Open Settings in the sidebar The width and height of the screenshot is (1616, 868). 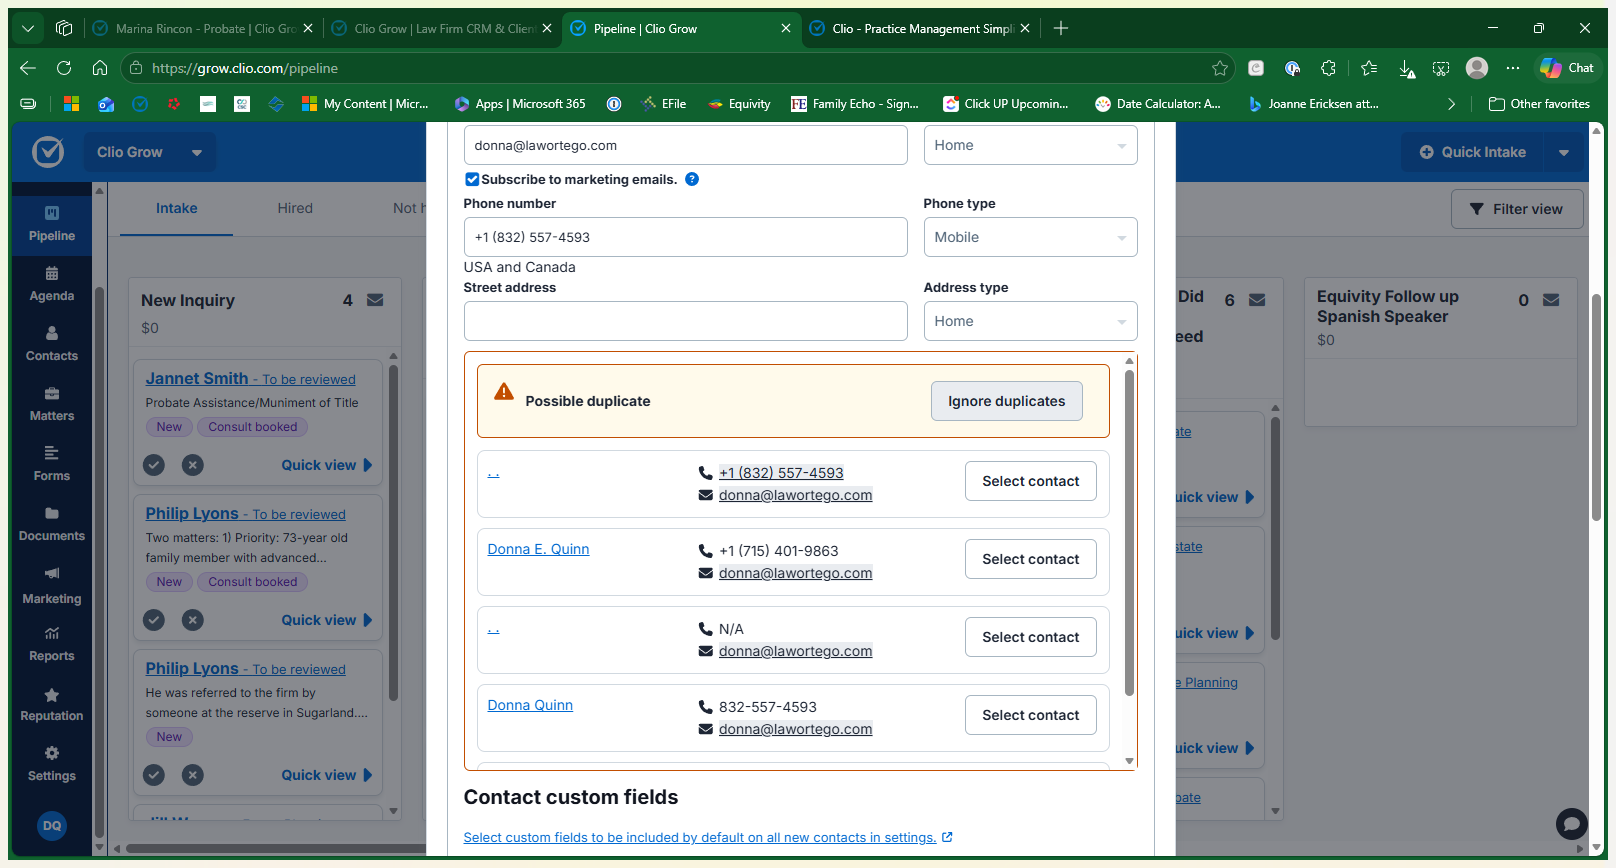52,765
